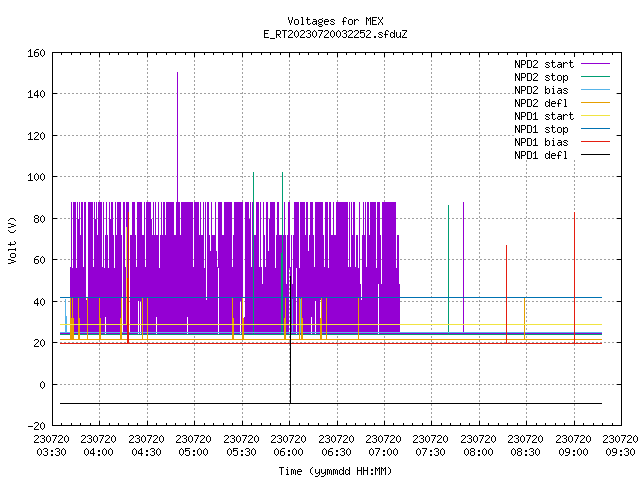640x480 pixels.
Task: Click the 09:30 x-axis time label
Action: (620, 452)
